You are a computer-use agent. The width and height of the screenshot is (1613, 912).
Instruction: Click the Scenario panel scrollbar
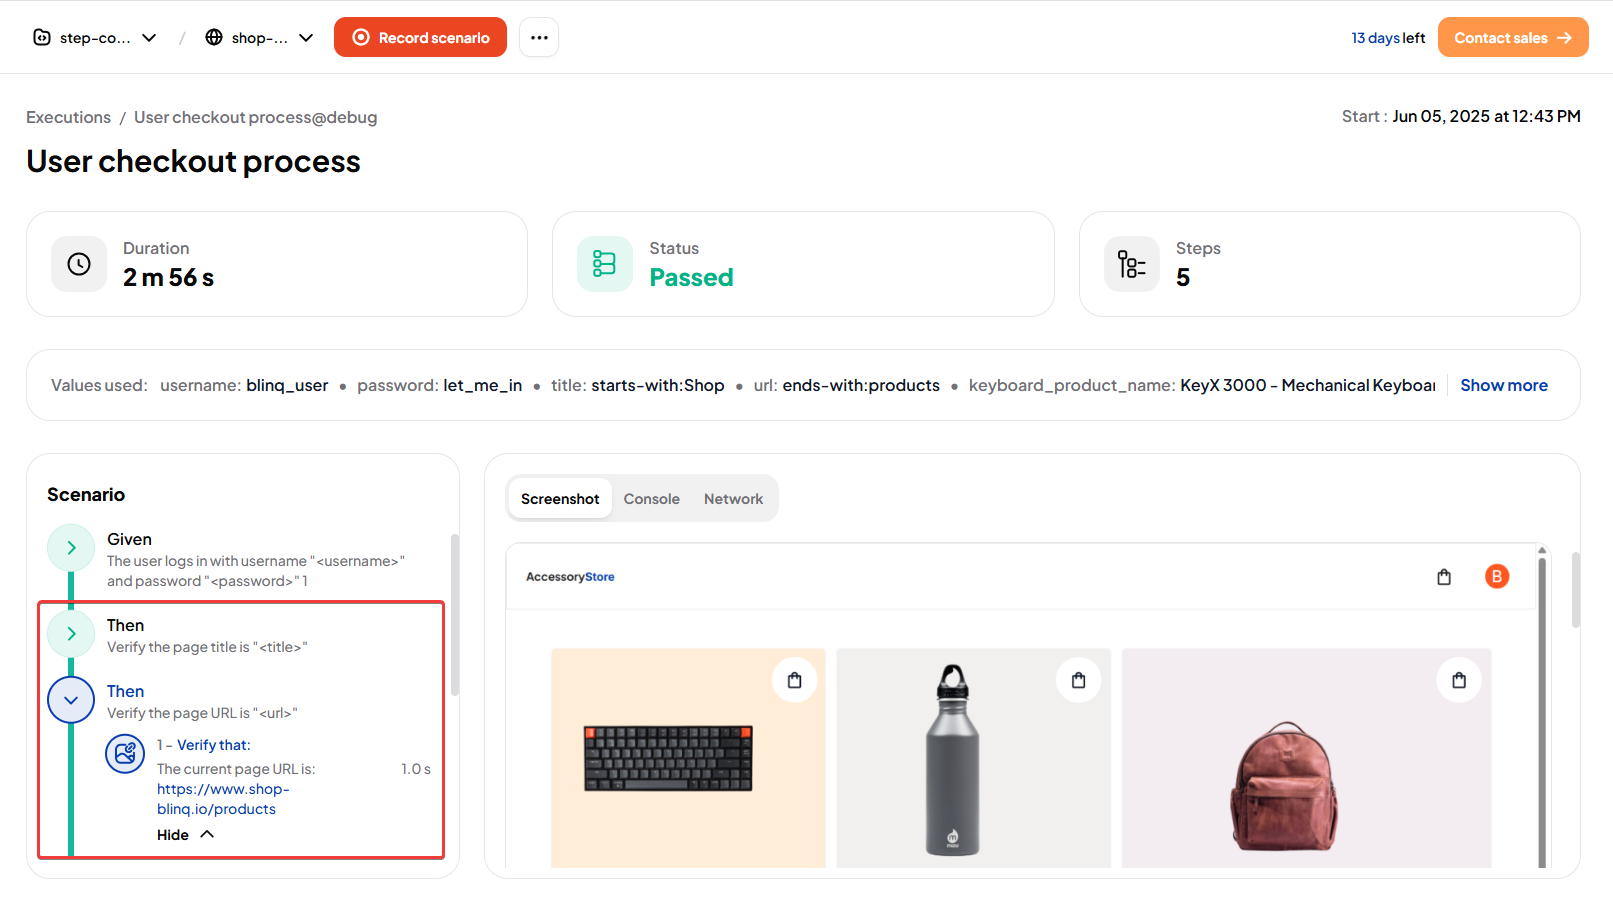(x=455, y=615)
